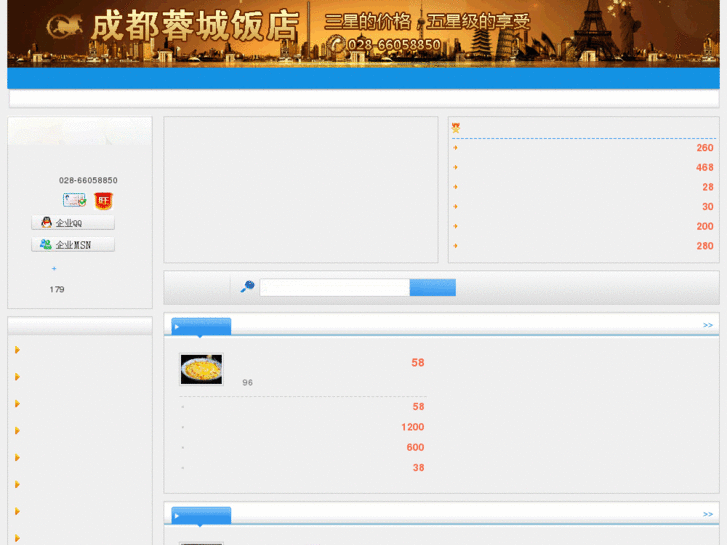Viewport: 727px width, 545px height.
Task: Click the blue search submit button
Action: pyautogui.click(x=433, y=288)
